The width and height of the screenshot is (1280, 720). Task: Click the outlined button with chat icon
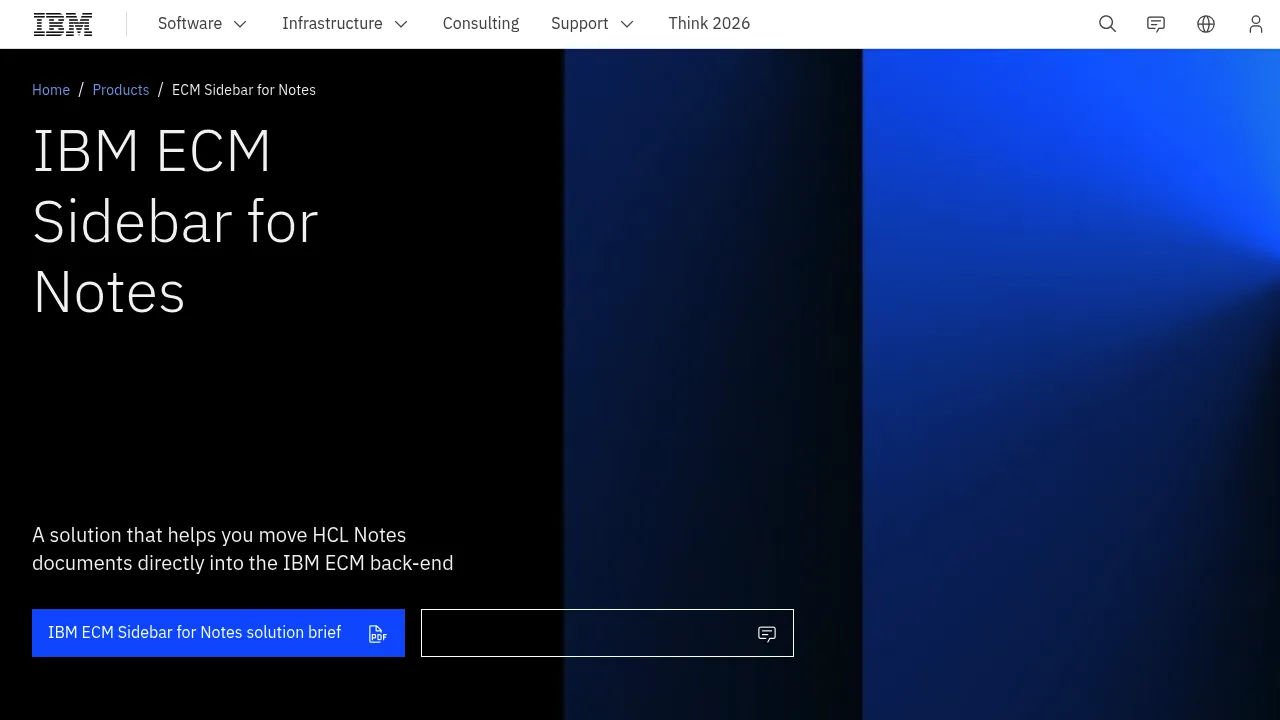click(x=607, y=633)
